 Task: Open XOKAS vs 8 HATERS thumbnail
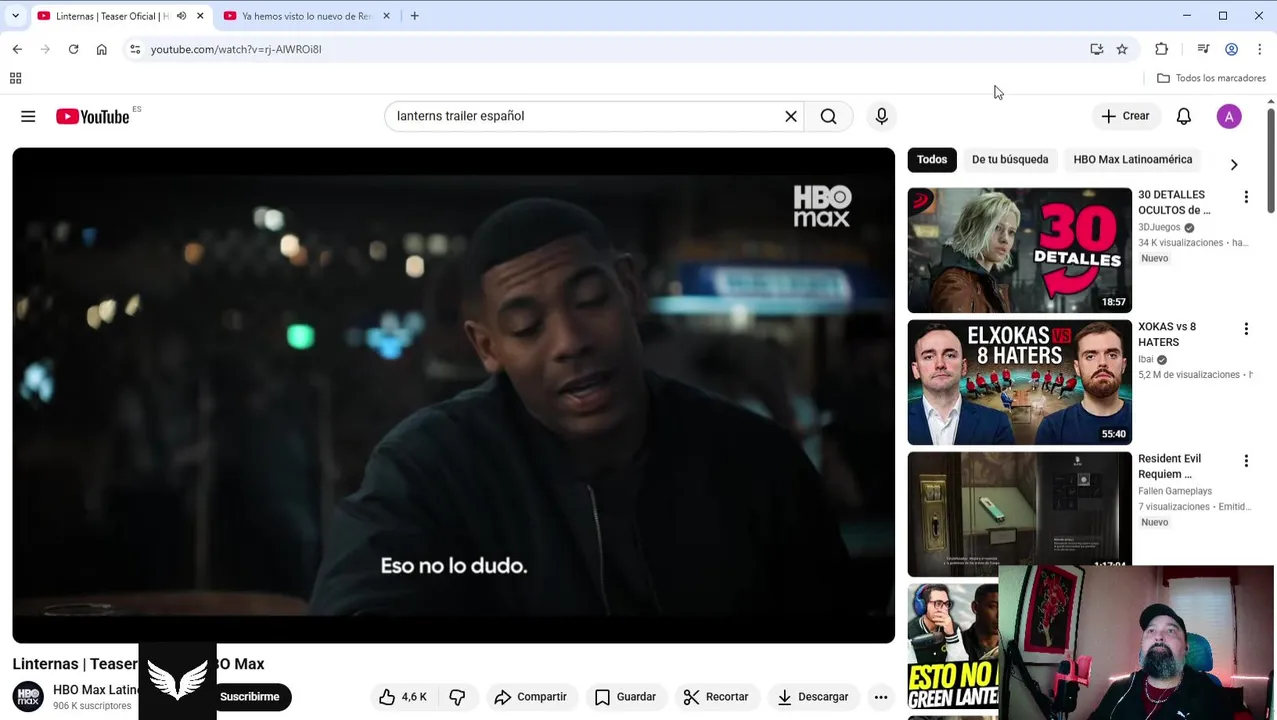1020,382
